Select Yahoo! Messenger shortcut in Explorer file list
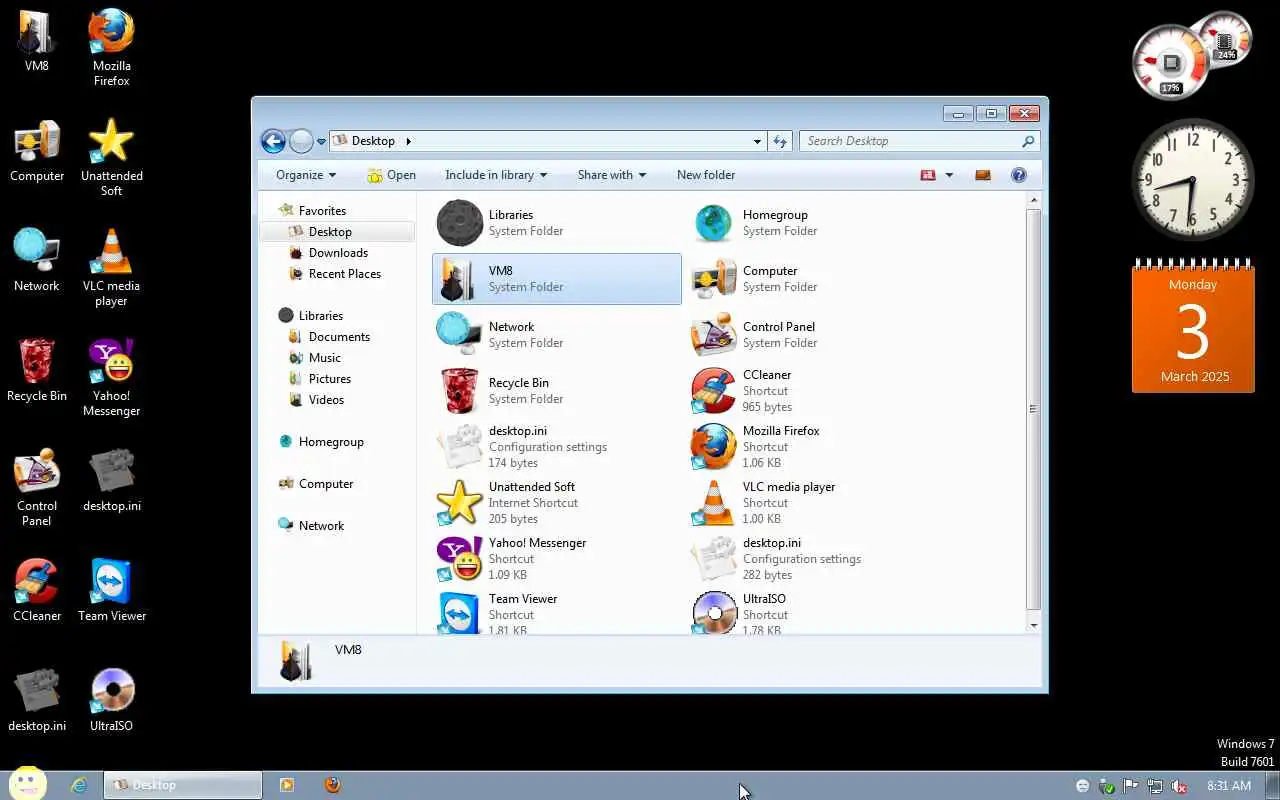Viewport: 1280px width, 800px height. (556, 559)
